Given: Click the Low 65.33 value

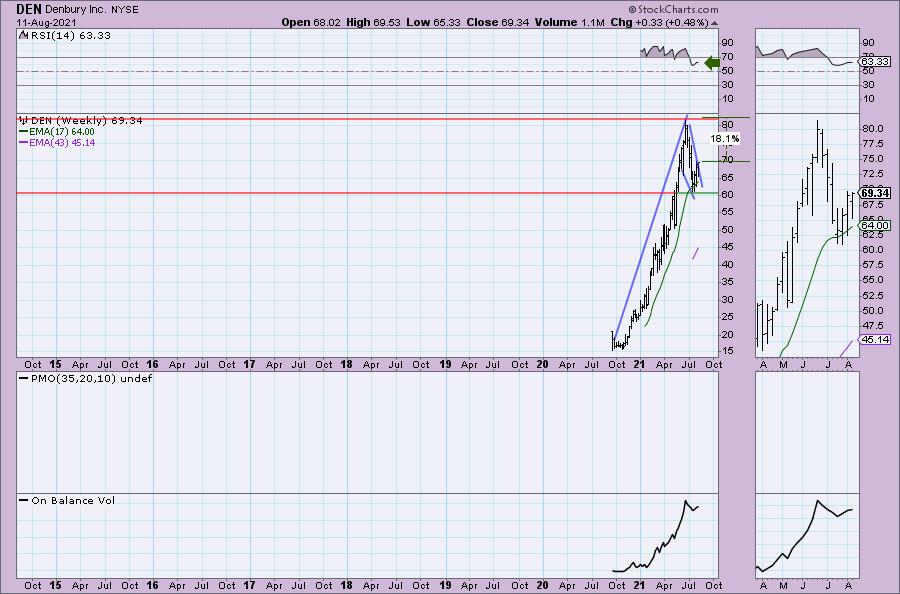Looking at the screenshot, I should point(433,22).
